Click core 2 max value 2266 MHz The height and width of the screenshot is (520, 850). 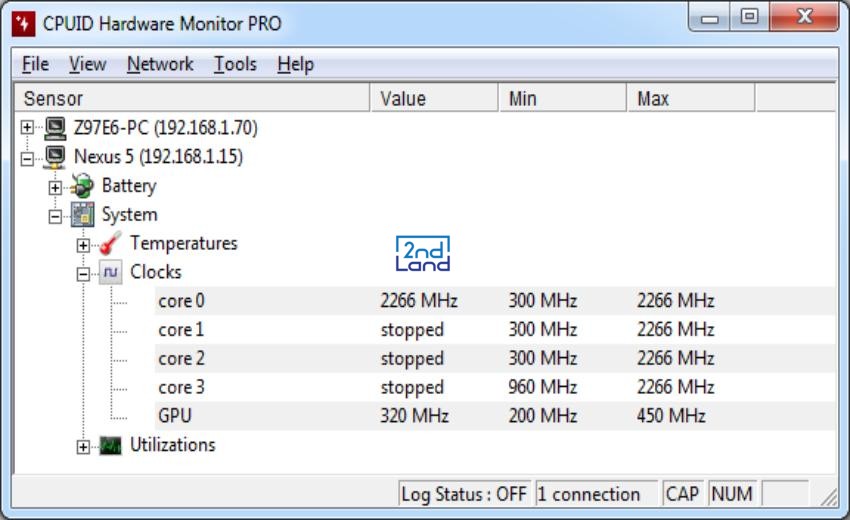point(675,358)
